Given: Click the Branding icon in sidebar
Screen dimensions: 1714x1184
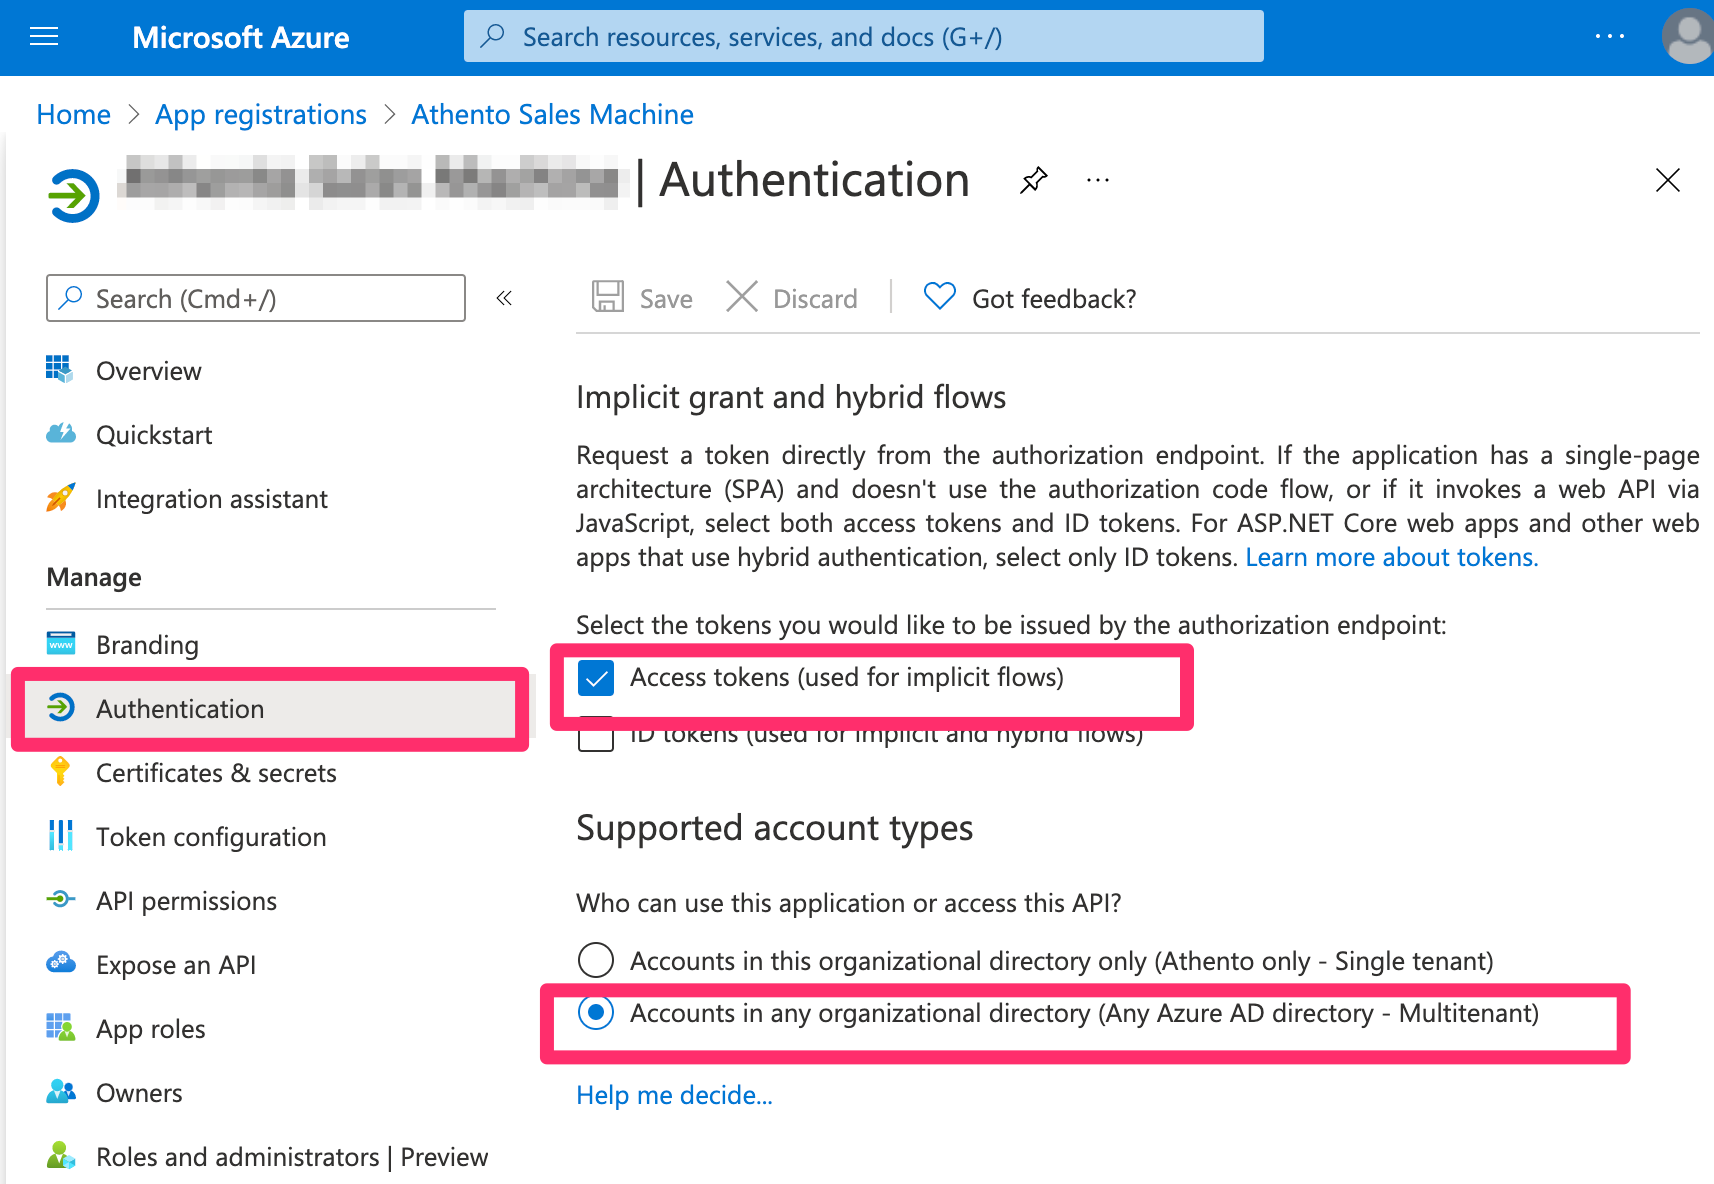Looking at the screenshot, I should pyautogui.click(x=61, y=644).
